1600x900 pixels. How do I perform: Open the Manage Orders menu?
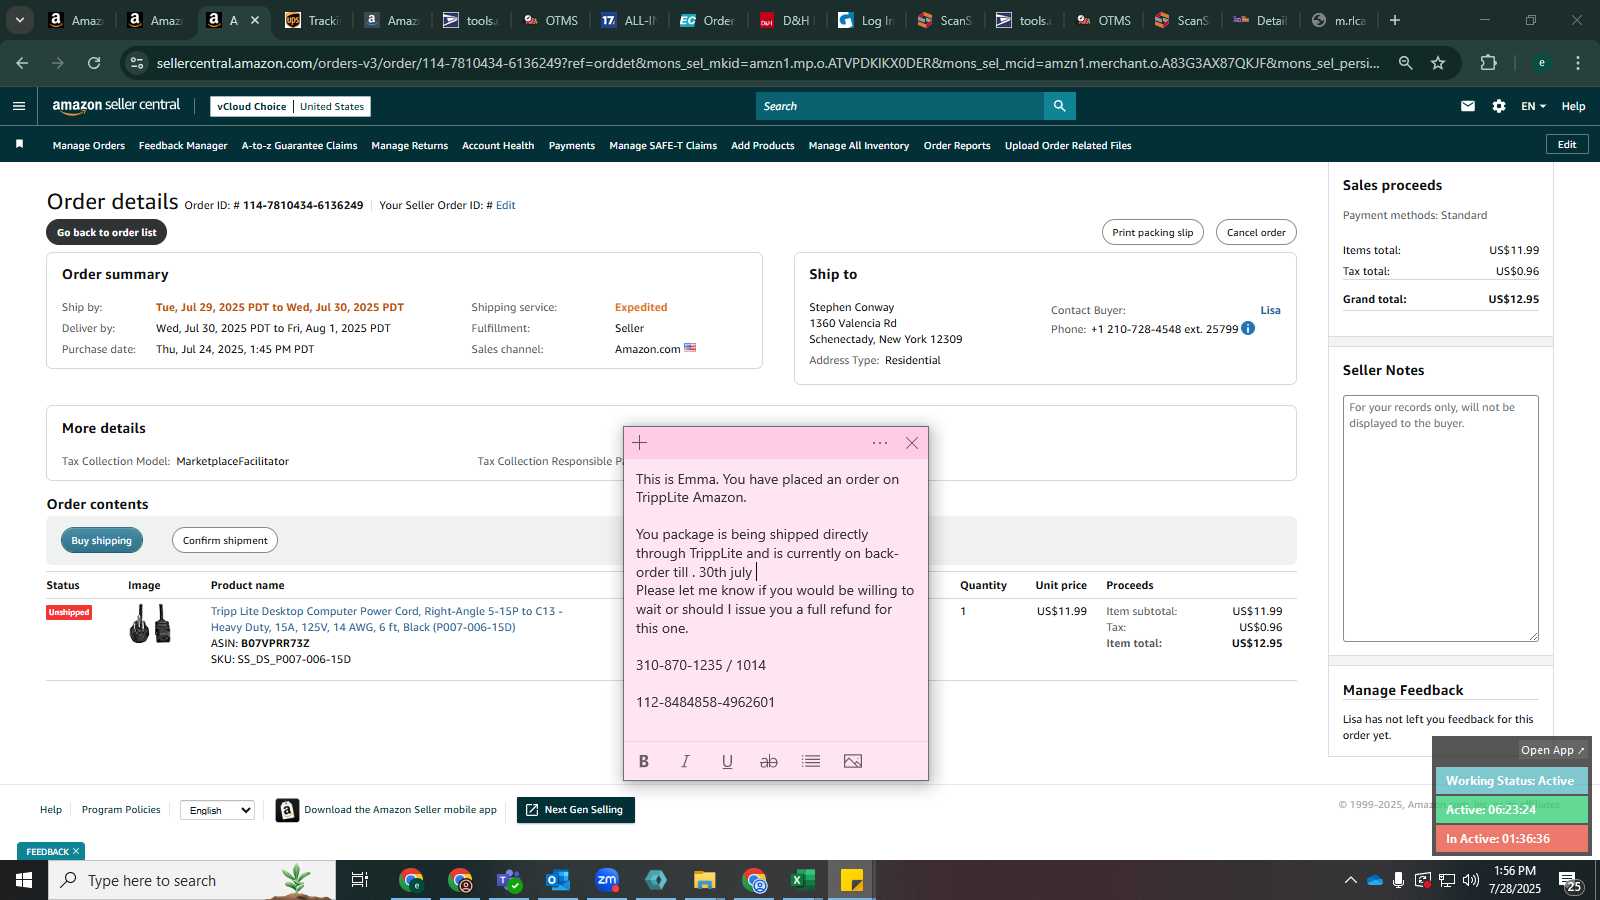[x=89, y=146]
